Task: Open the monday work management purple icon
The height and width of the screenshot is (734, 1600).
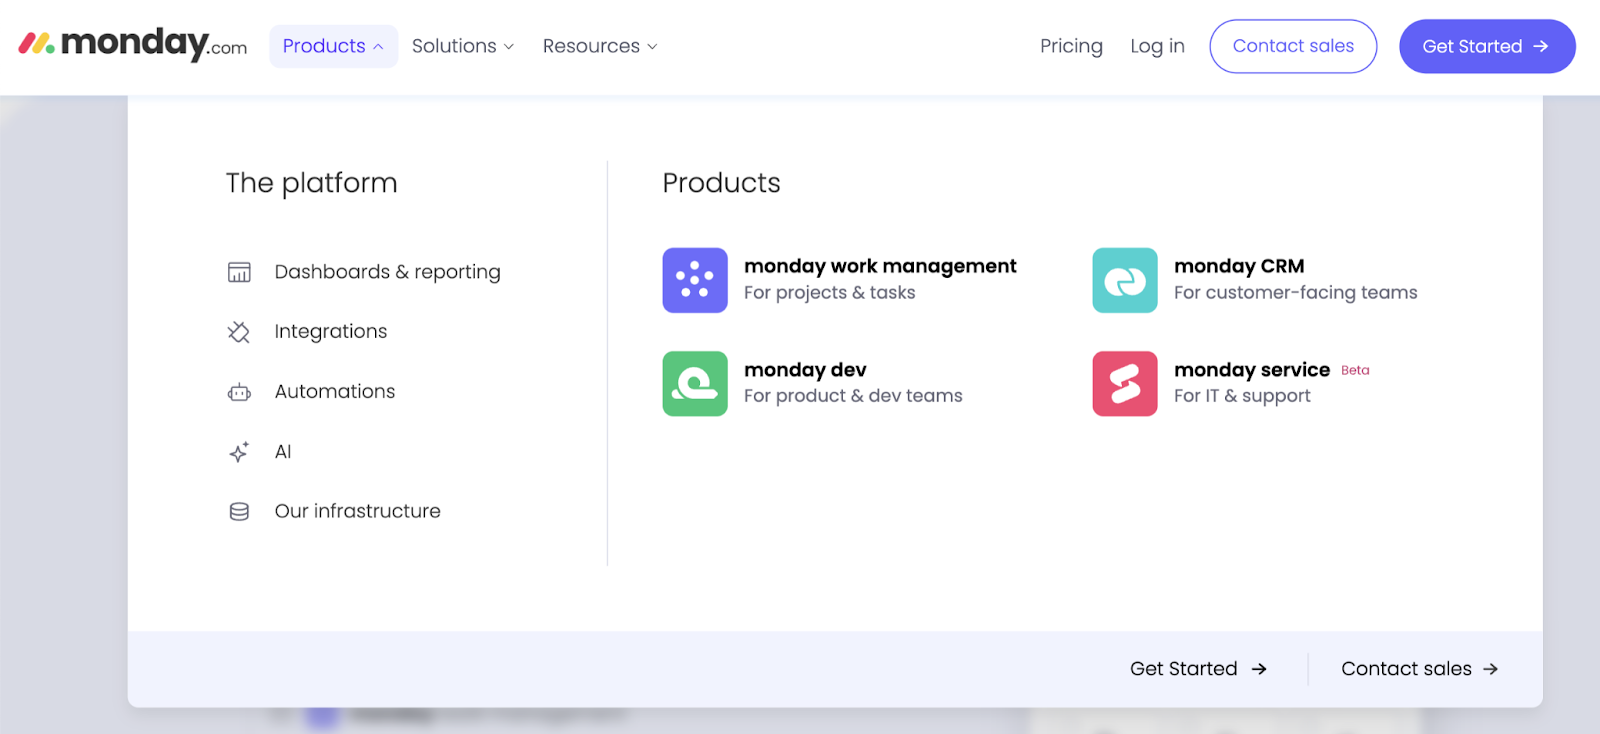Action: pos(694,280)
